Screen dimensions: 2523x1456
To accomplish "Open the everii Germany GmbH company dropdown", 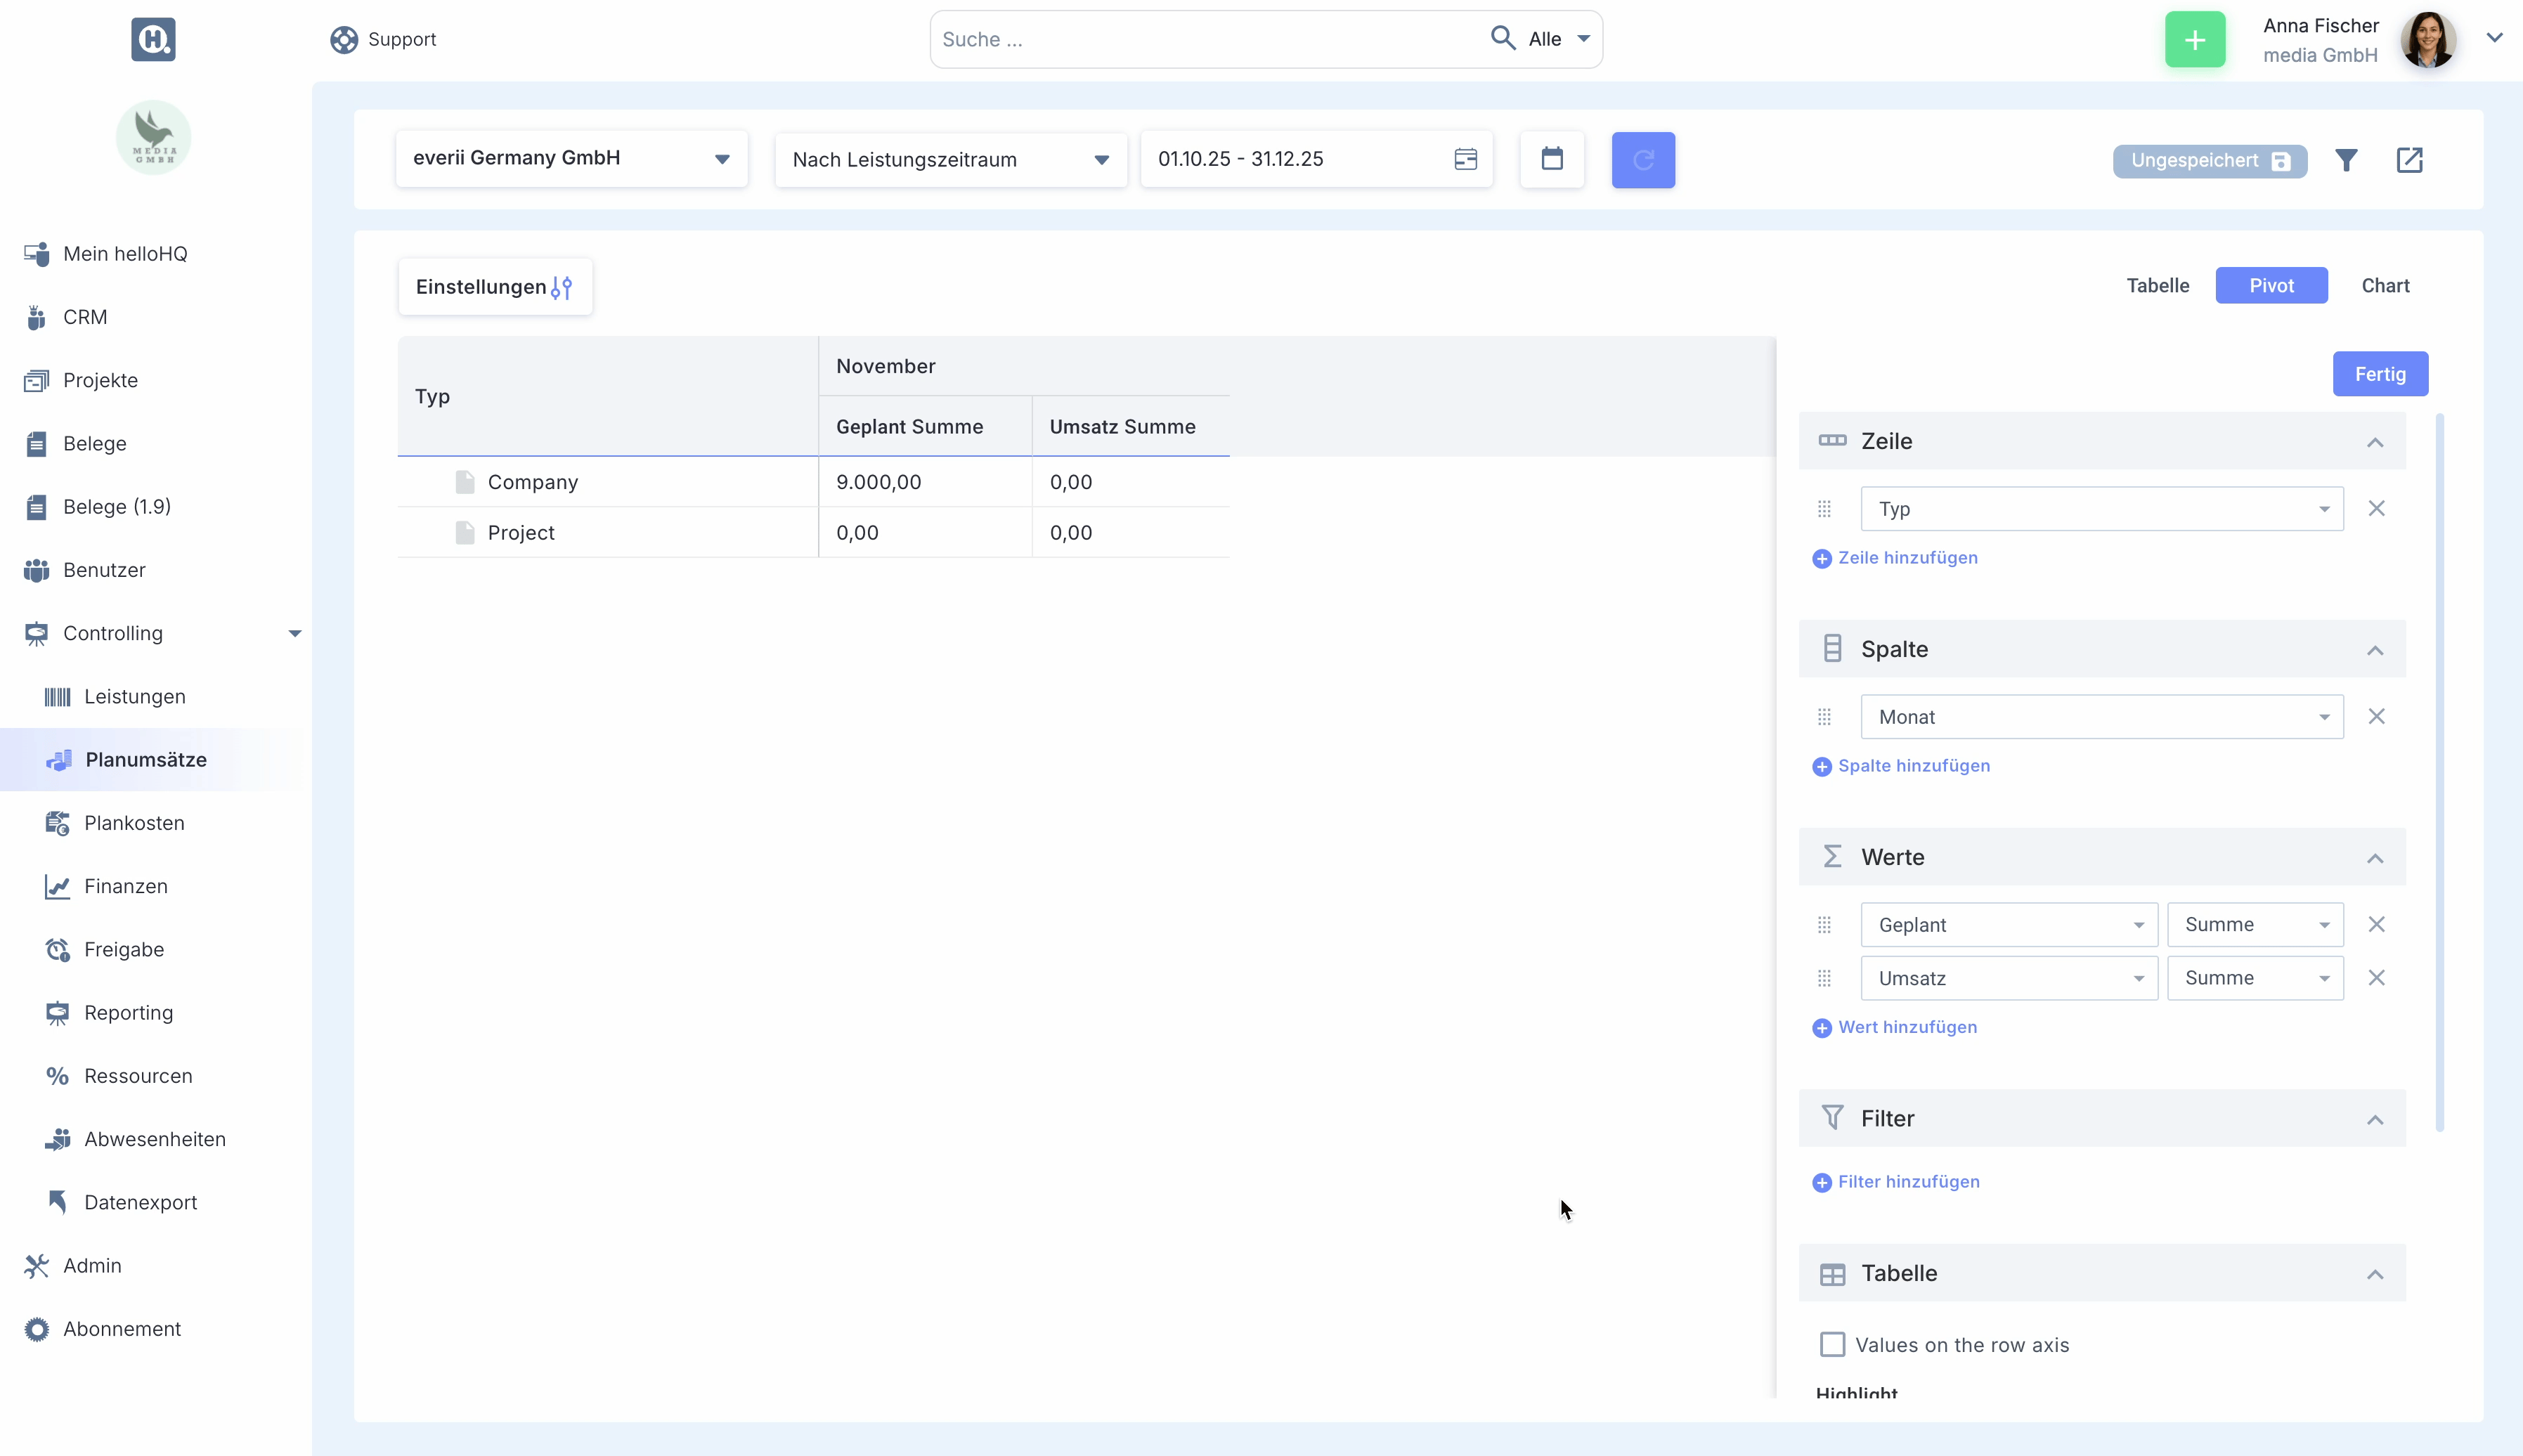I will coord(571,159).
